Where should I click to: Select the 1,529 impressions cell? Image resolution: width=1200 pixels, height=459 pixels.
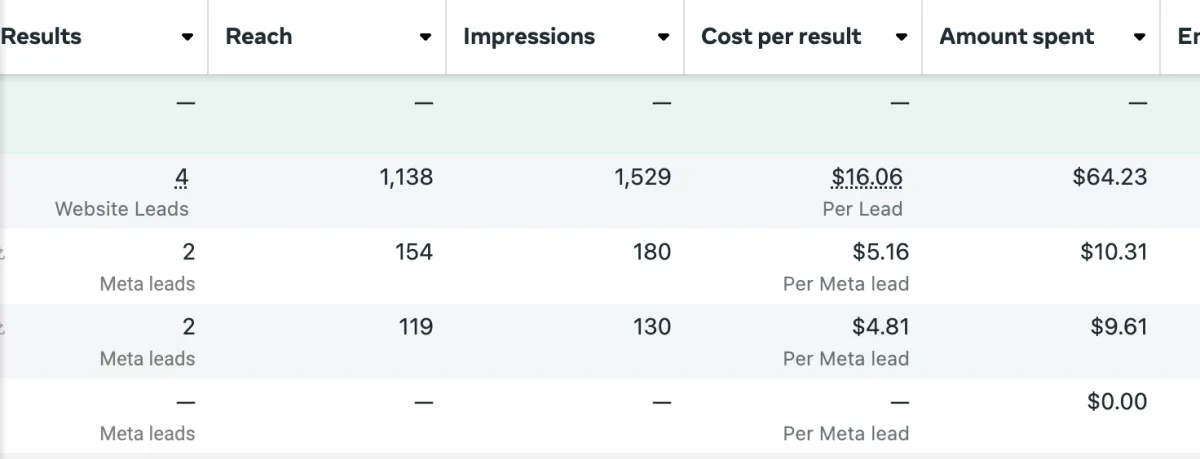643,177
